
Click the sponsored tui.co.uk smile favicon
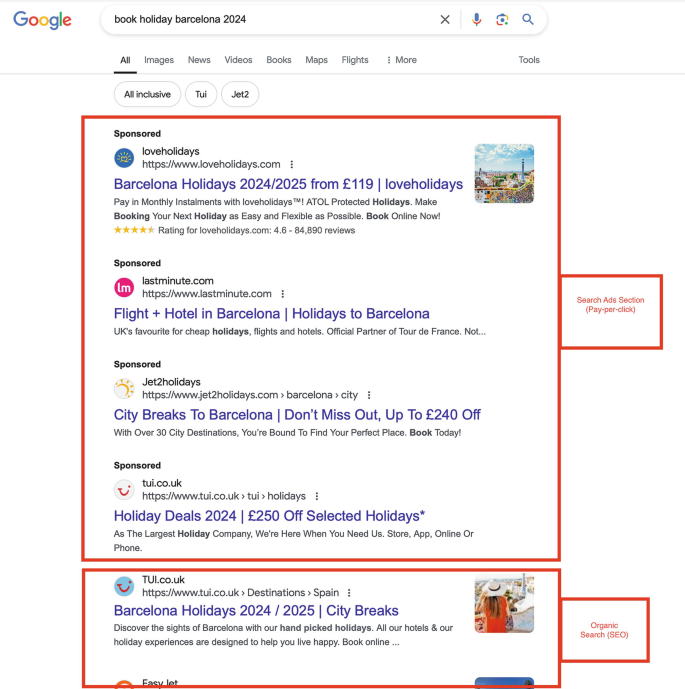point(124,490)
